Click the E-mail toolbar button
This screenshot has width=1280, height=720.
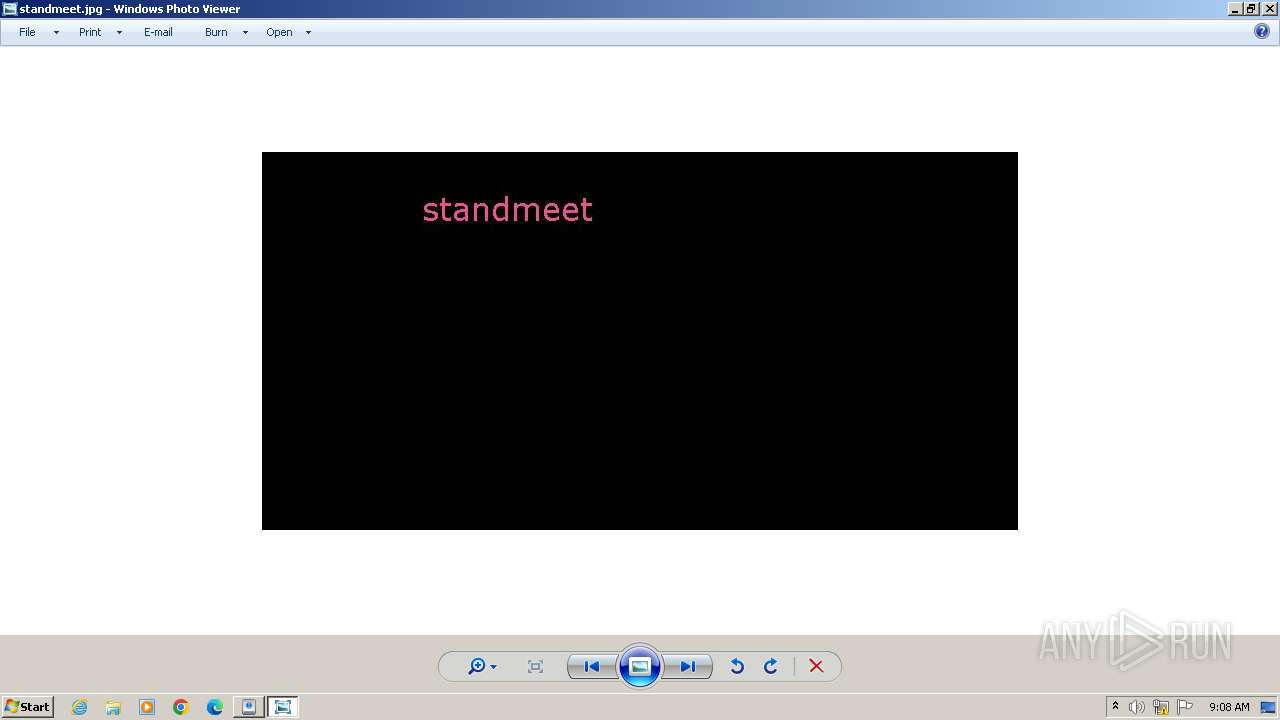tap(158, 32)
